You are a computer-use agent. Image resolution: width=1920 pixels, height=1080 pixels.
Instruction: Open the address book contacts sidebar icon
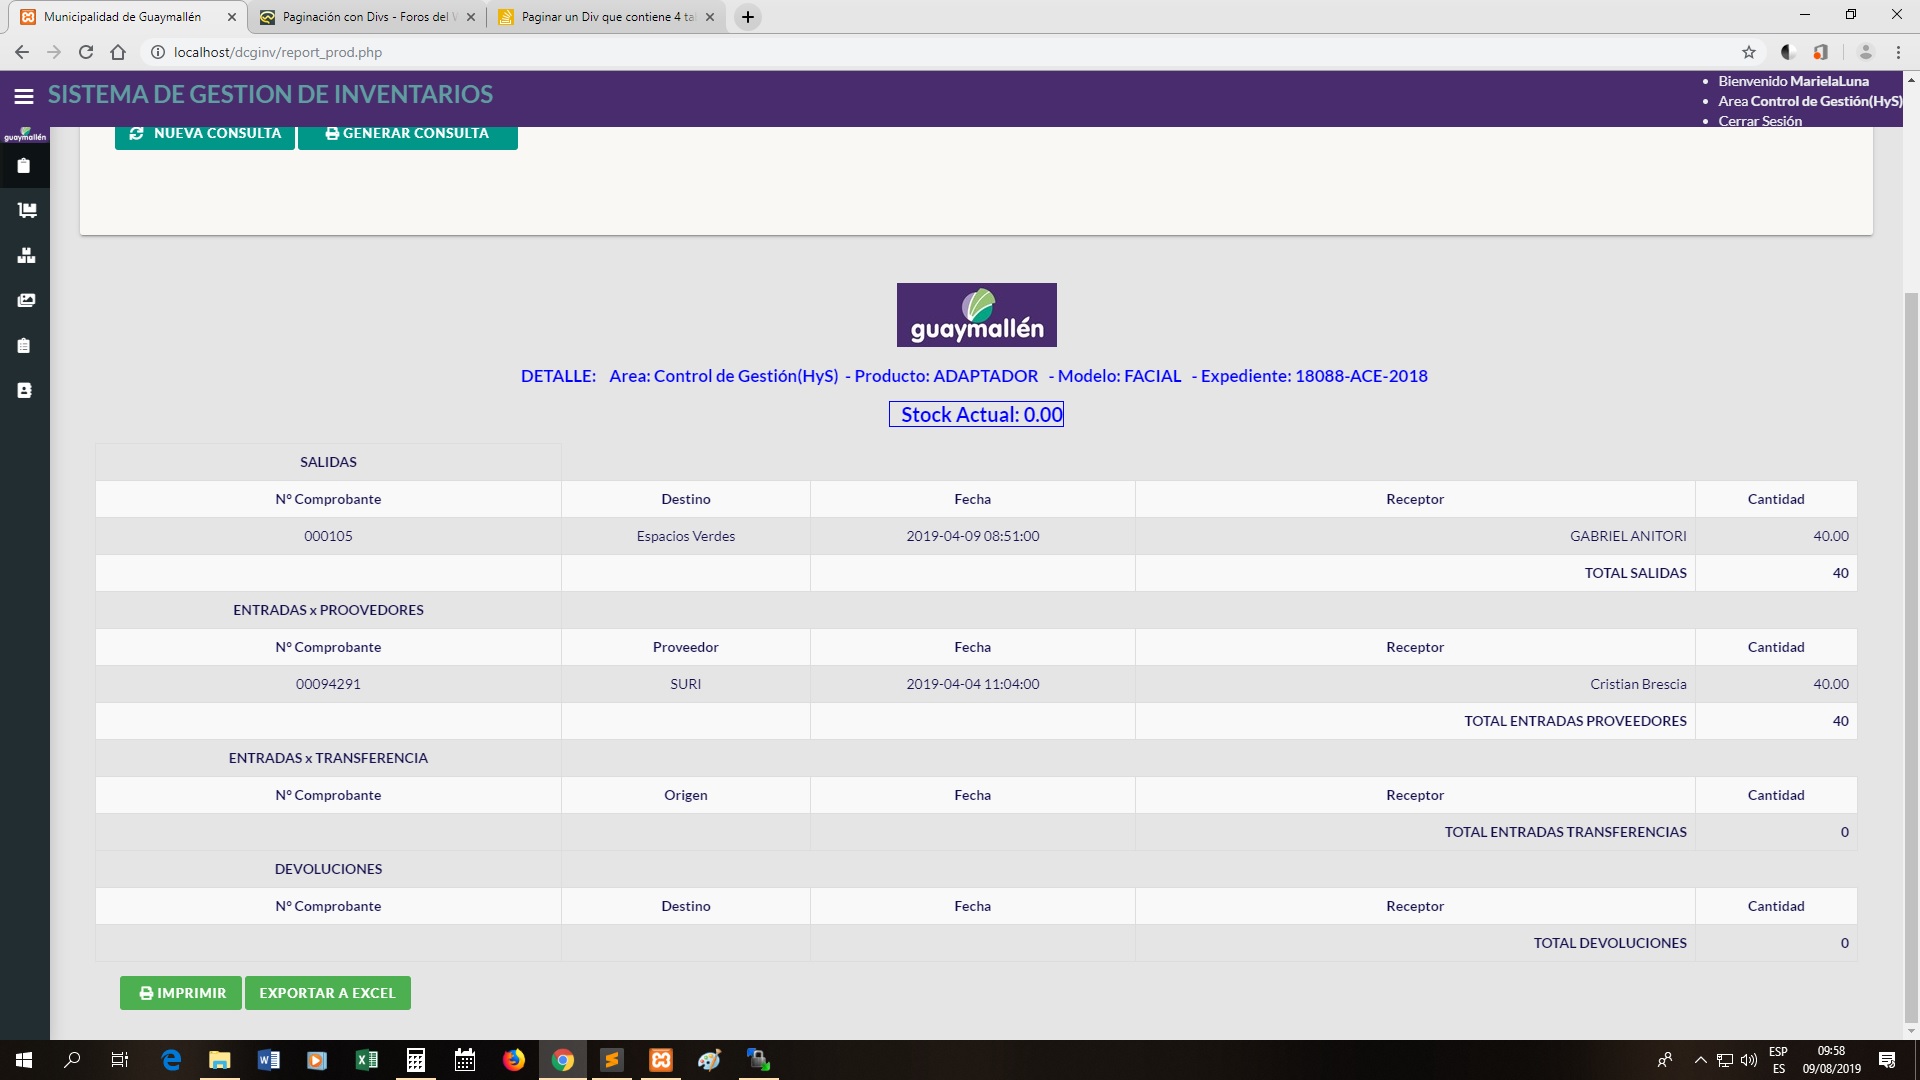25,391
